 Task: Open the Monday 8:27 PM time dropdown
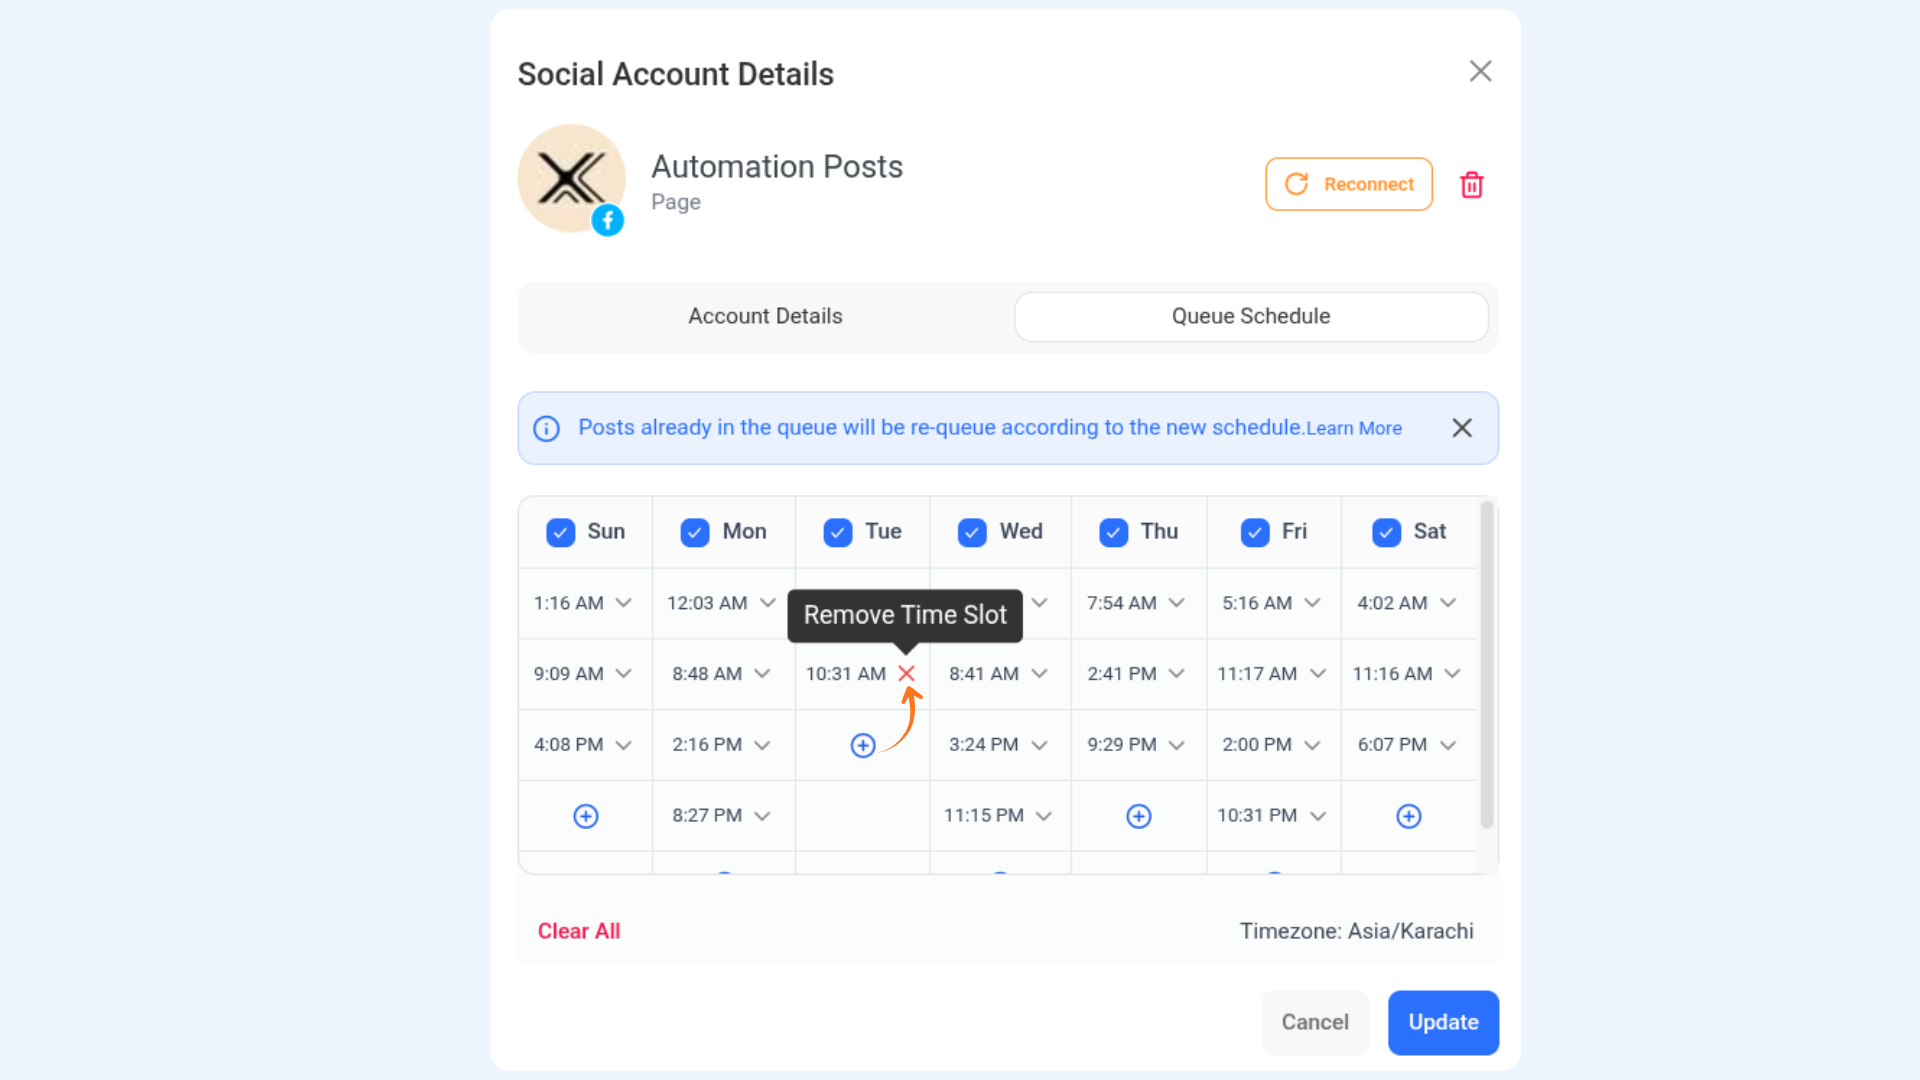tap(762, 816)
